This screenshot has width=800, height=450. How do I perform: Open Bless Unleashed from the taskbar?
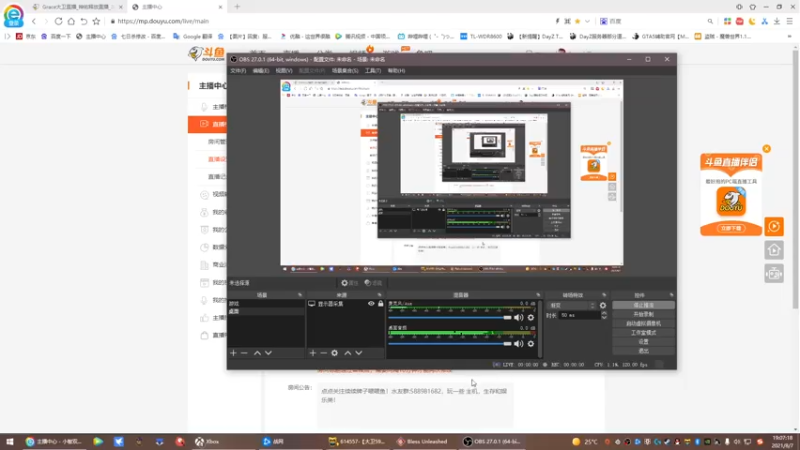tap(422, 442)
